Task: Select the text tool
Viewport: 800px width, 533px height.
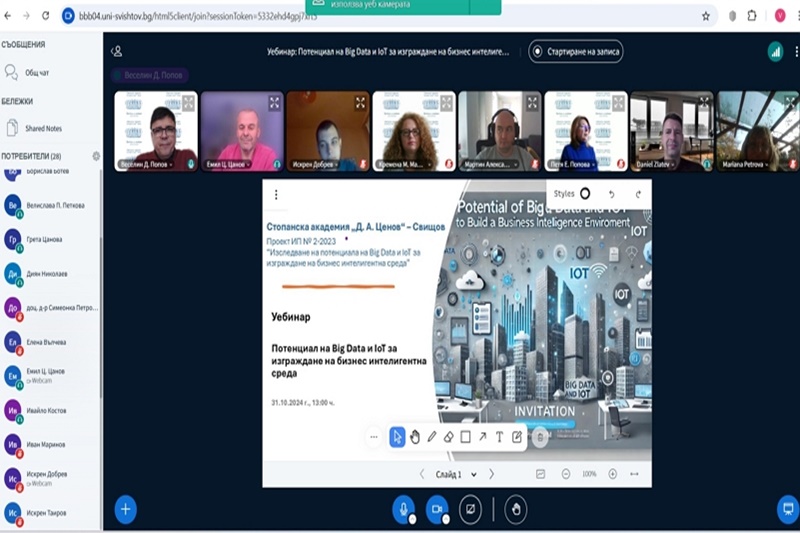Action: click(499, 437)
